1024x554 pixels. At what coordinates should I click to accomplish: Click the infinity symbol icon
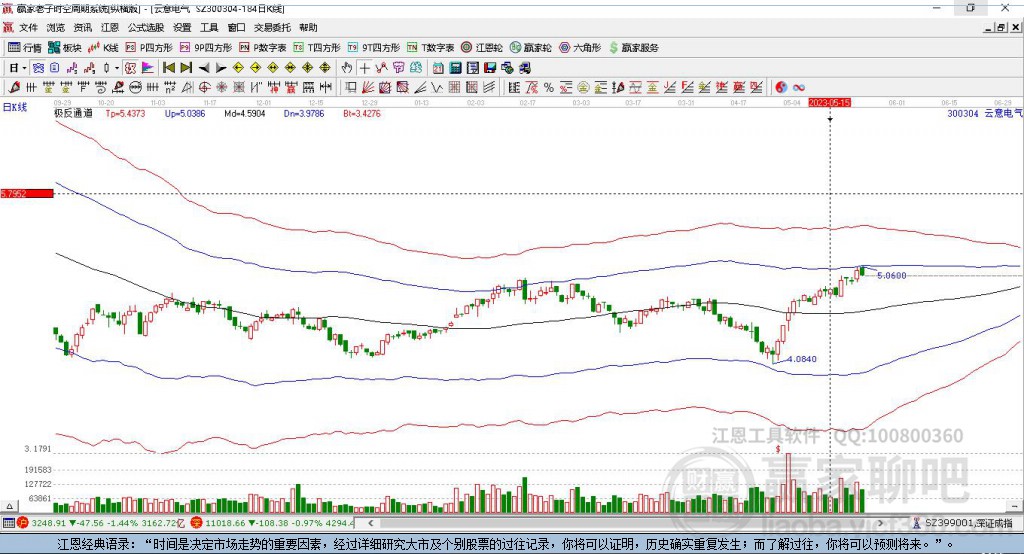(799, 87)
